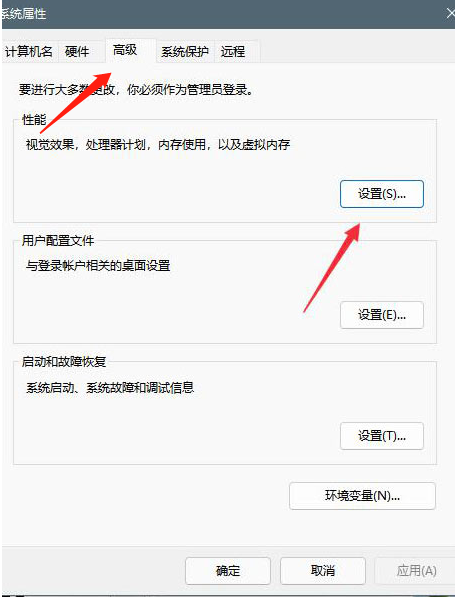Click the 用户配置文件 group heading
This screenshot has height=597, width=457.
point(58,241)
